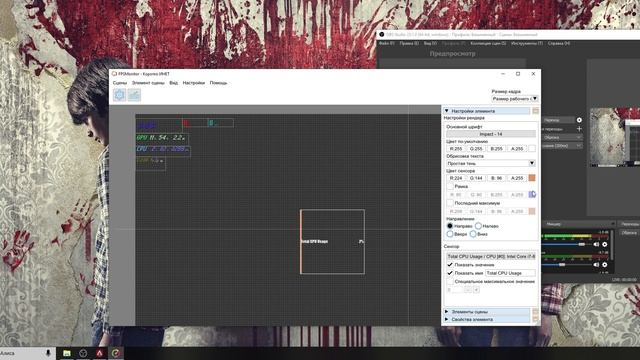Image resolution: width=640 pixels, height=360 pixels.
Task: Adjust second OBS mixer volume slider
Action: point(562,264)
